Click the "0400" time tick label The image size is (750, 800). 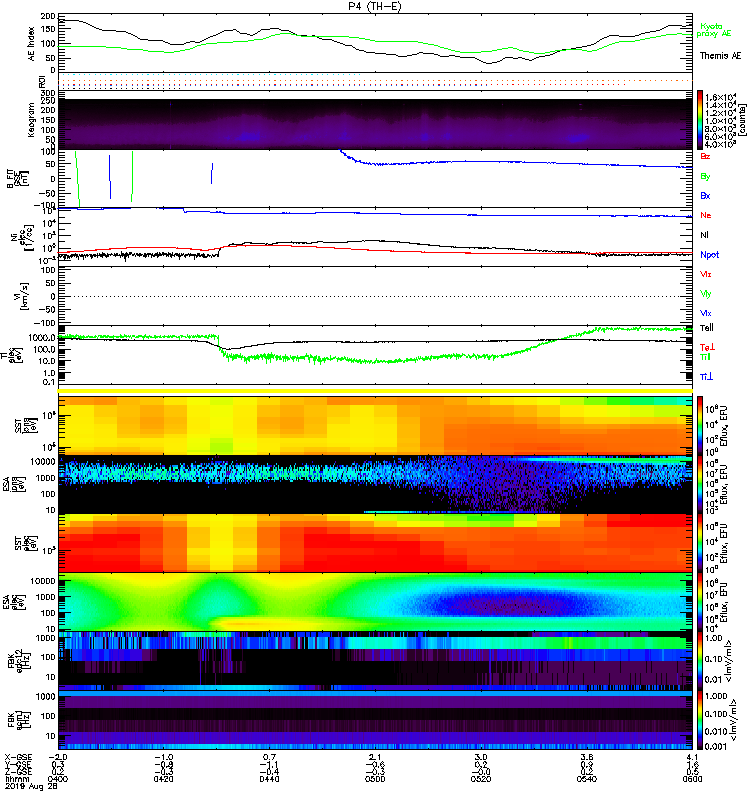point(57,779)
